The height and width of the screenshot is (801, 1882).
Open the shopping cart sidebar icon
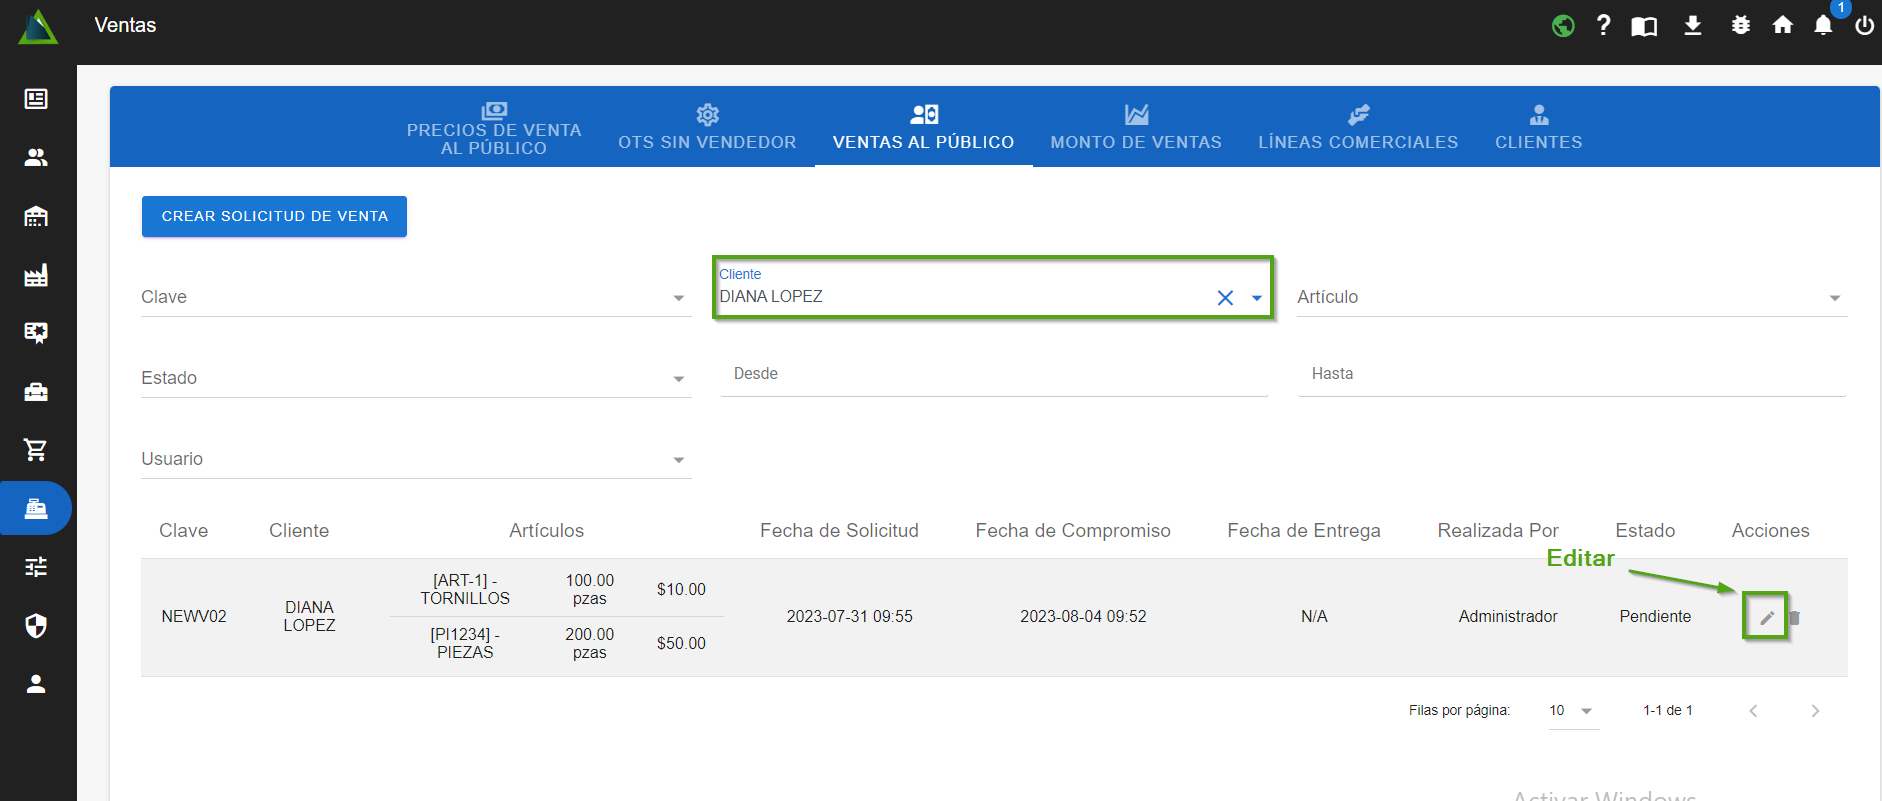36,450
